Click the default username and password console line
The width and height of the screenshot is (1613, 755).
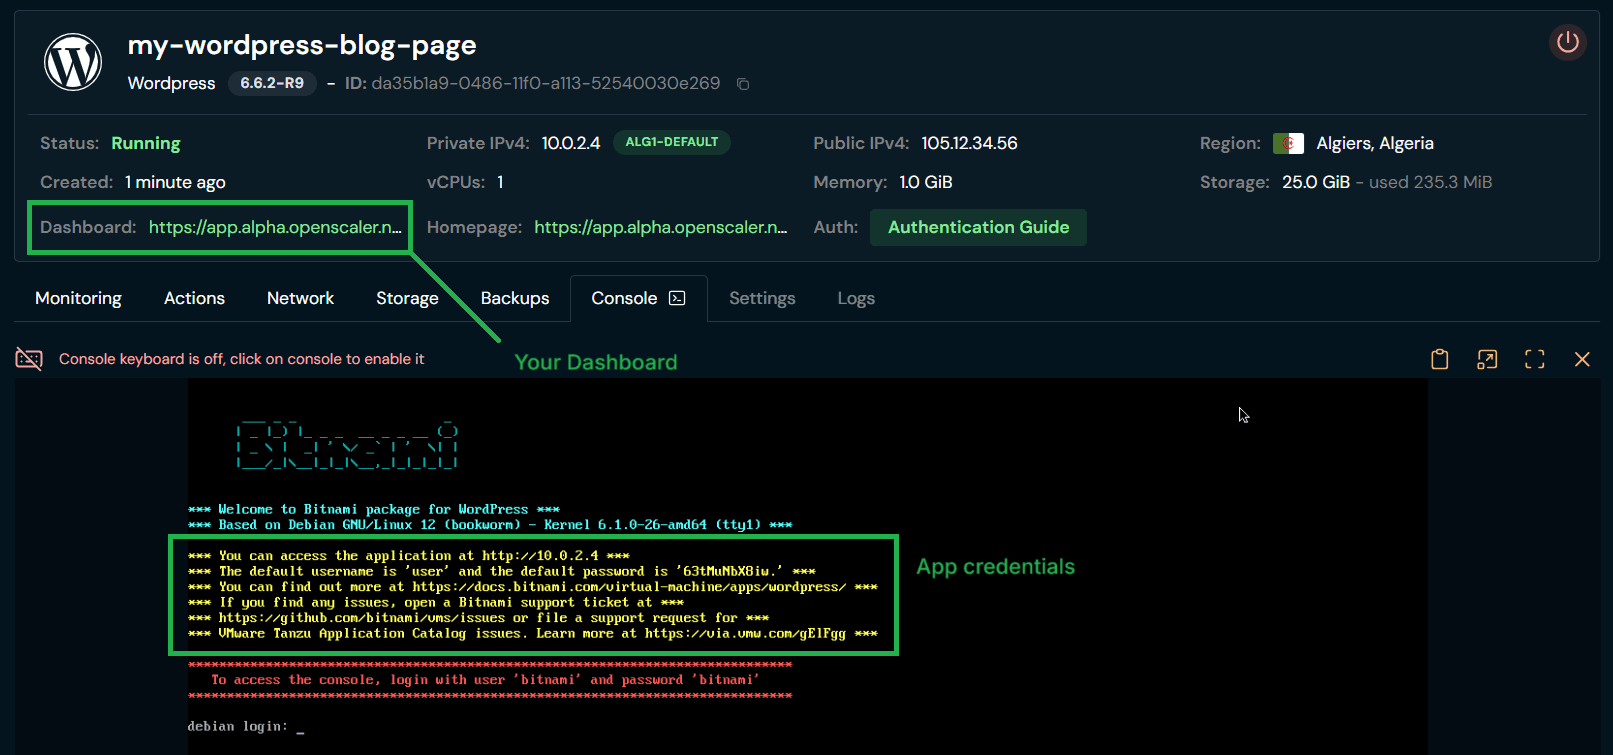coord(502,571)
